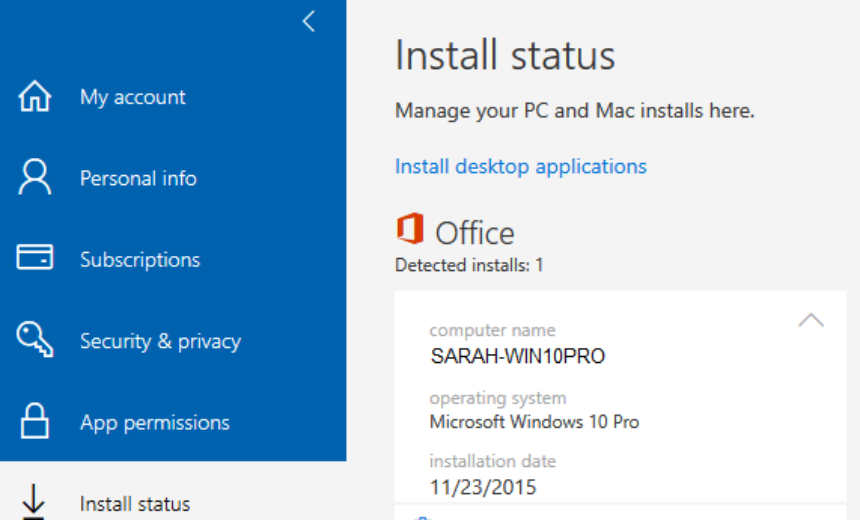Image resolution: width=860 pixels, height=520 pixels.
Task: Click the installation date label
Action: pos(493,461)
